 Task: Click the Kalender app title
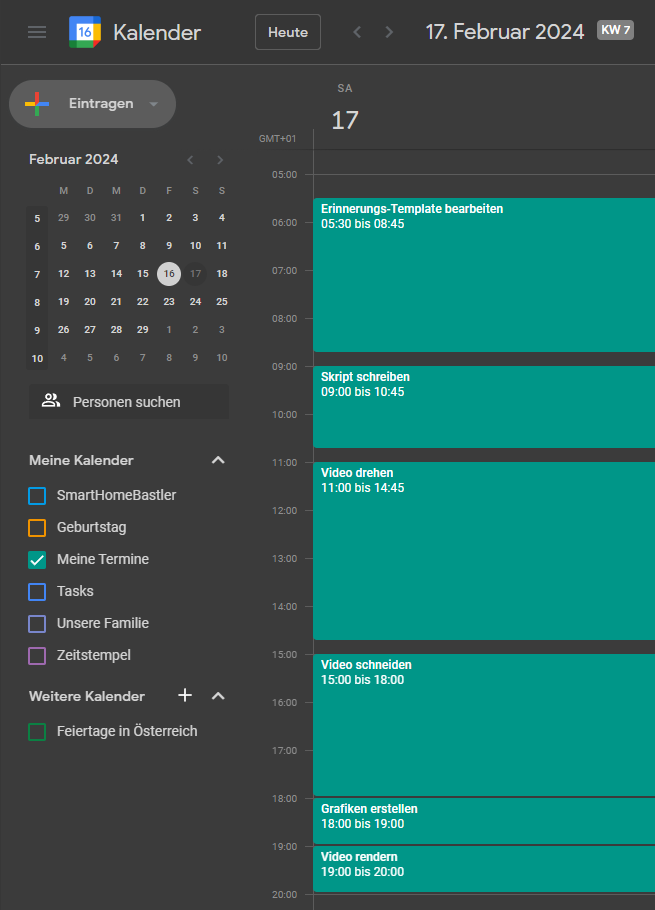[157, 32]
